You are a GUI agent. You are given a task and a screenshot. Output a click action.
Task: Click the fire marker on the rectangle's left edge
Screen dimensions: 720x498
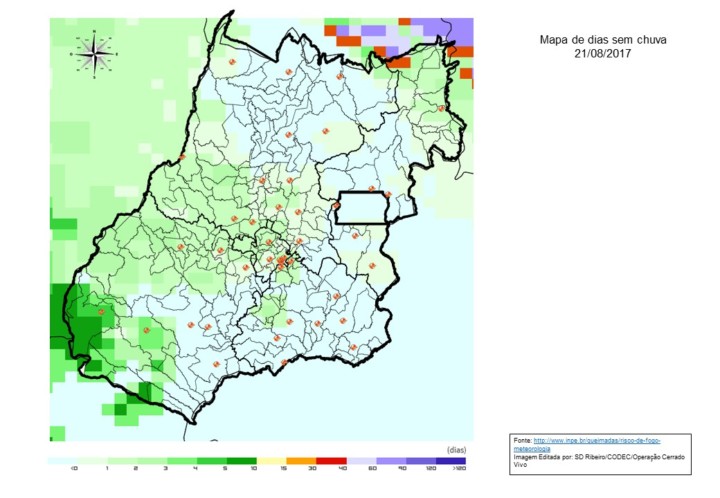point(336,207)
